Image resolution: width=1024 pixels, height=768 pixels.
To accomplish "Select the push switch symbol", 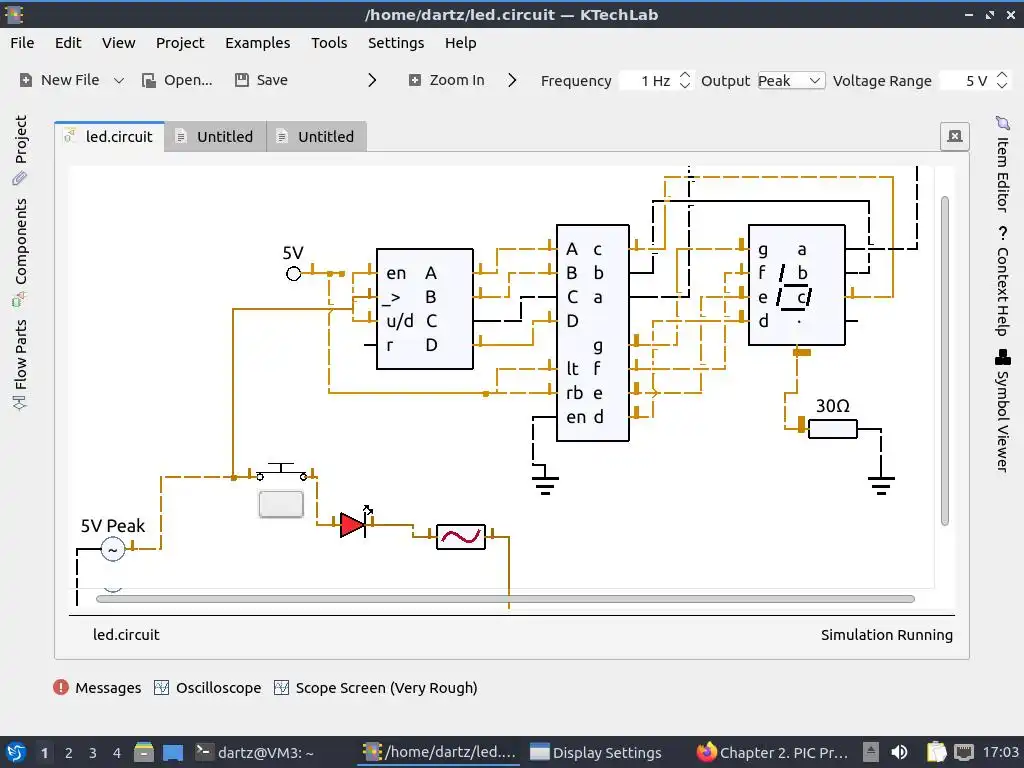I will [x=281, y=472].
